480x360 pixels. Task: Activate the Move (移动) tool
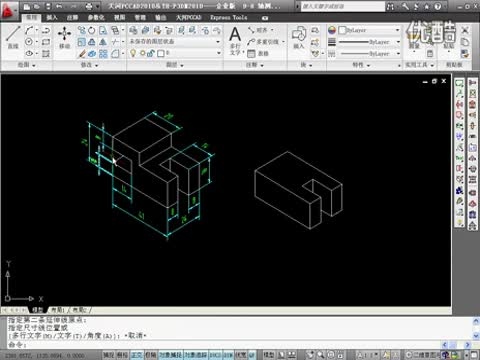[64, 37]
